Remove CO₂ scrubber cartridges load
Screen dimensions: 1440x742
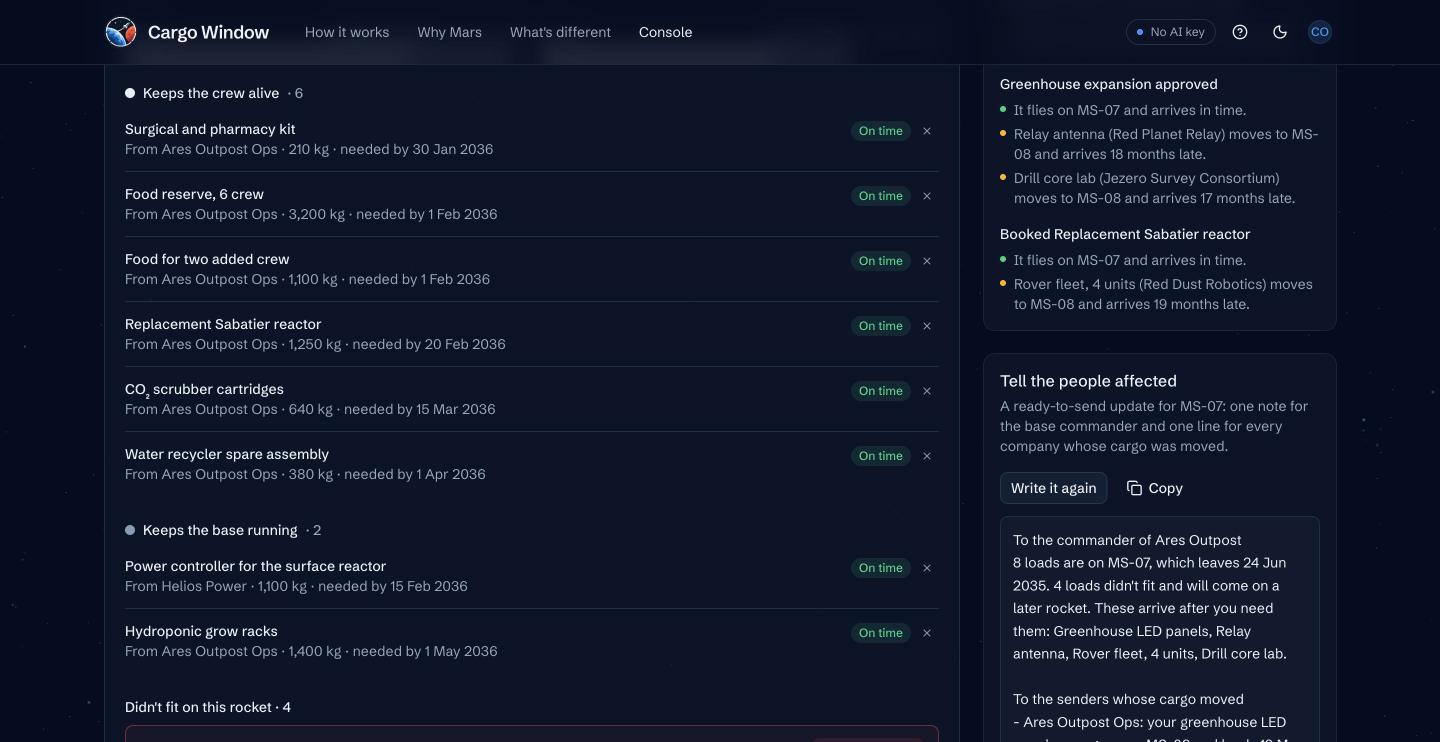coord(927,391)
